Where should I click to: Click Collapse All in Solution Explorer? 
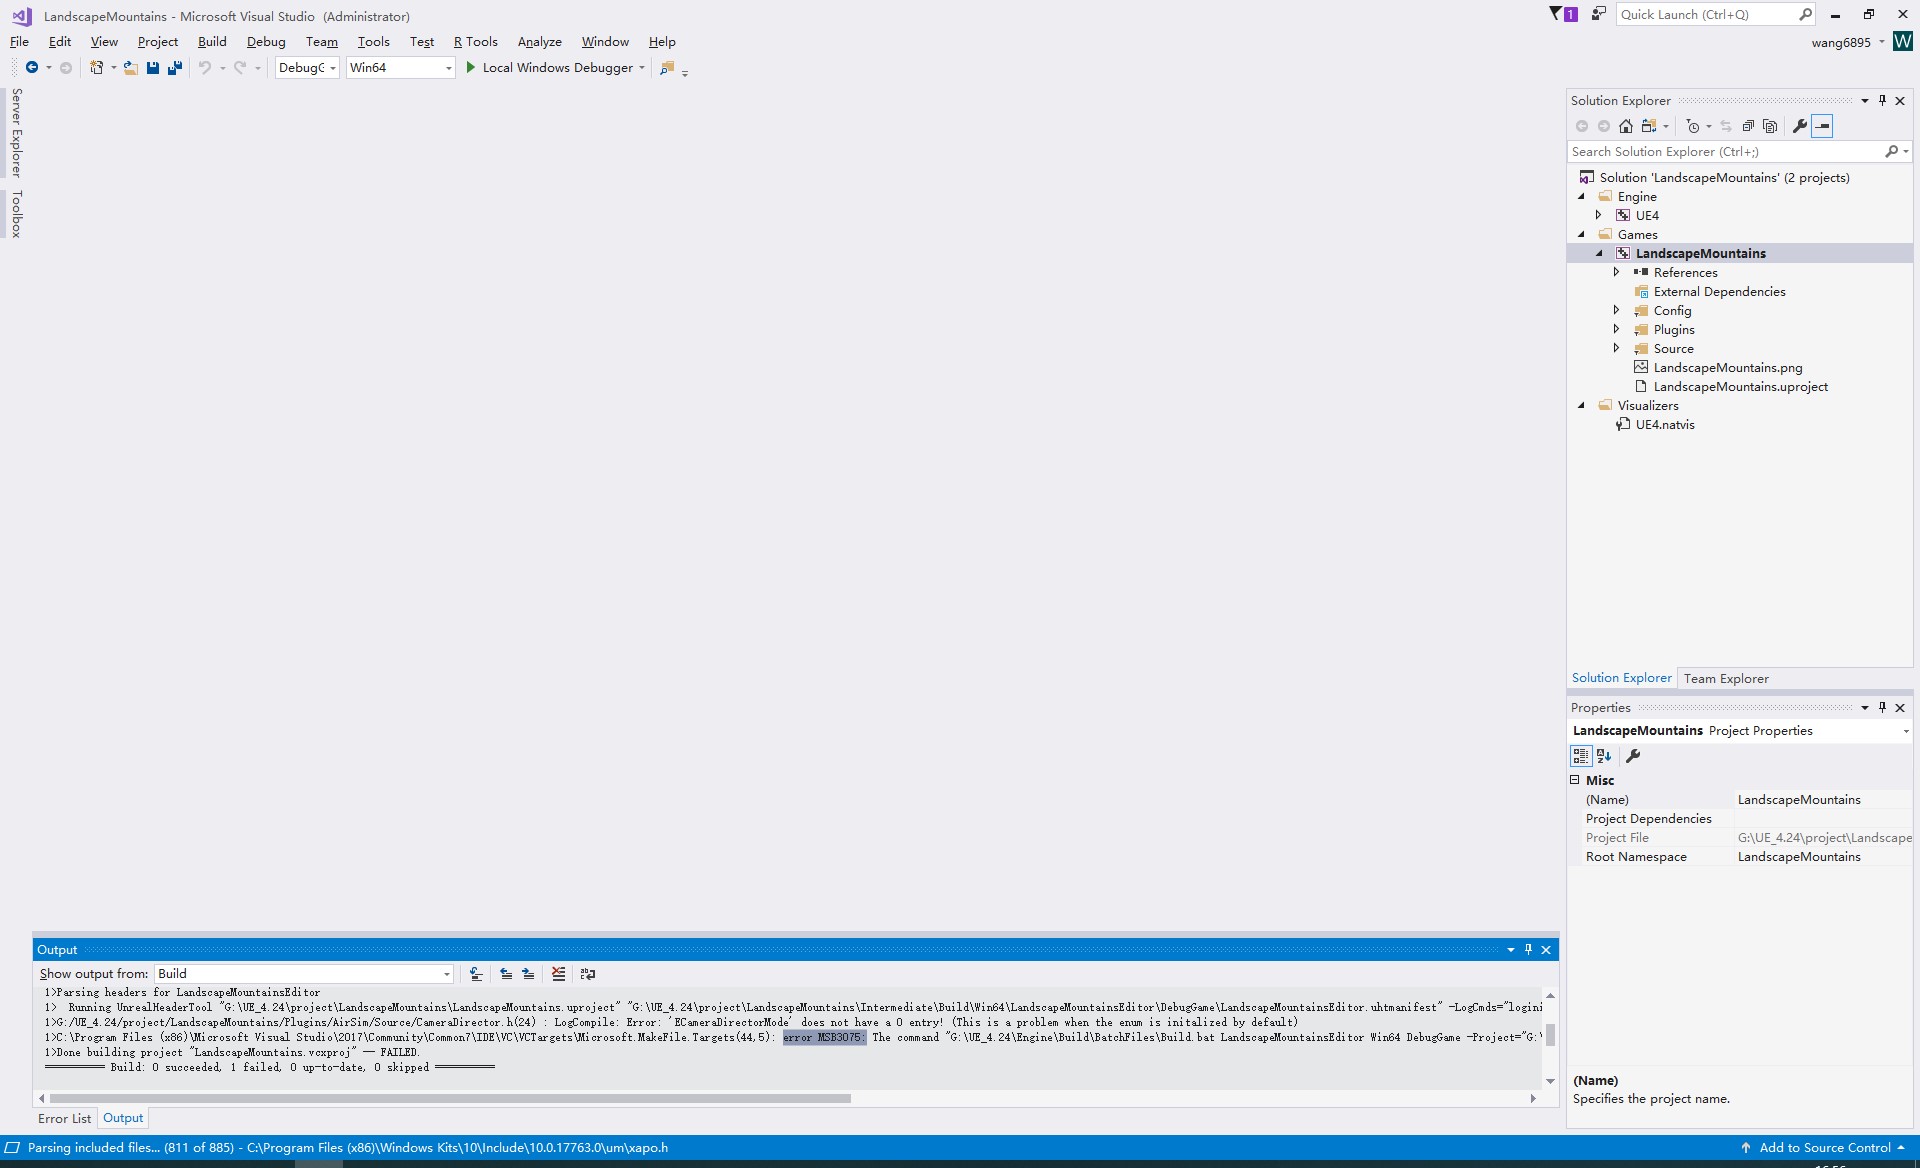point(1748,126)
